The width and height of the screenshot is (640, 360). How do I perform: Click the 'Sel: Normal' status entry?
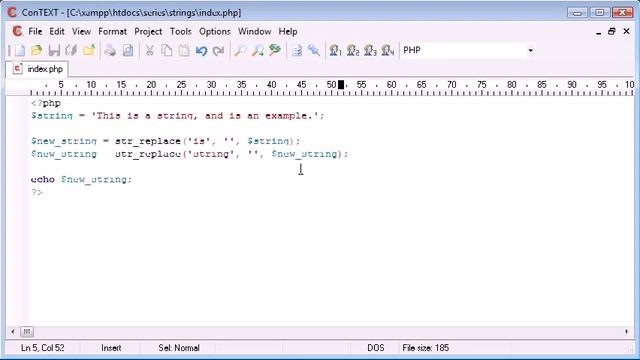(179, 348)
